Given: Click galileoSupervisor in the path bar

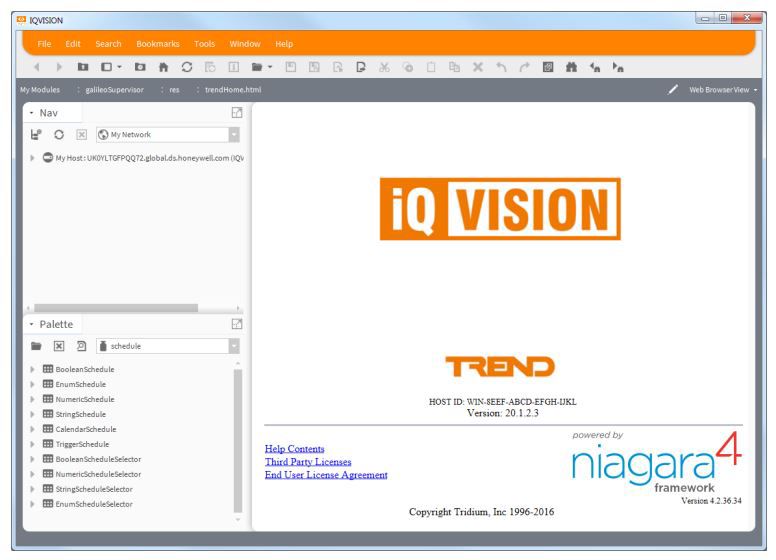Looking at the screenshot, I should coord(114,90).
